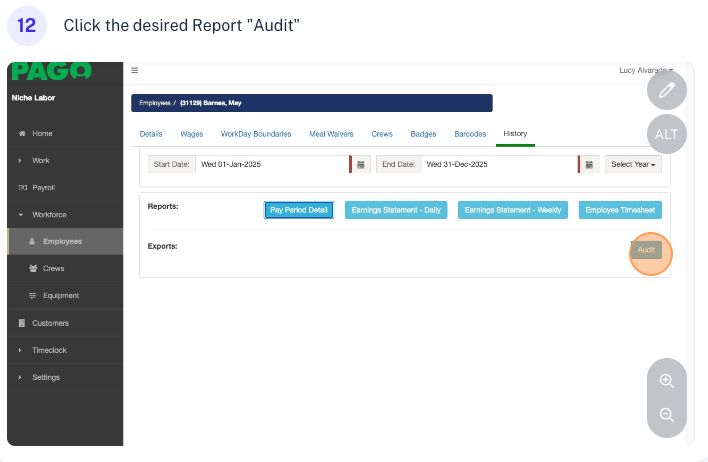Switch to the Wages tab
708x462 pixels.
click(x=191, y=133)
